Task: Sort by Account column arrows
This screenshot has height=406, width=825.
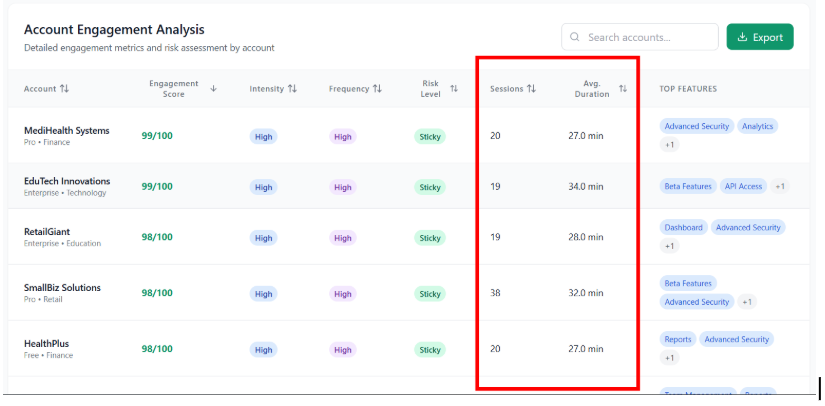Action: click(x=64, y=89)
